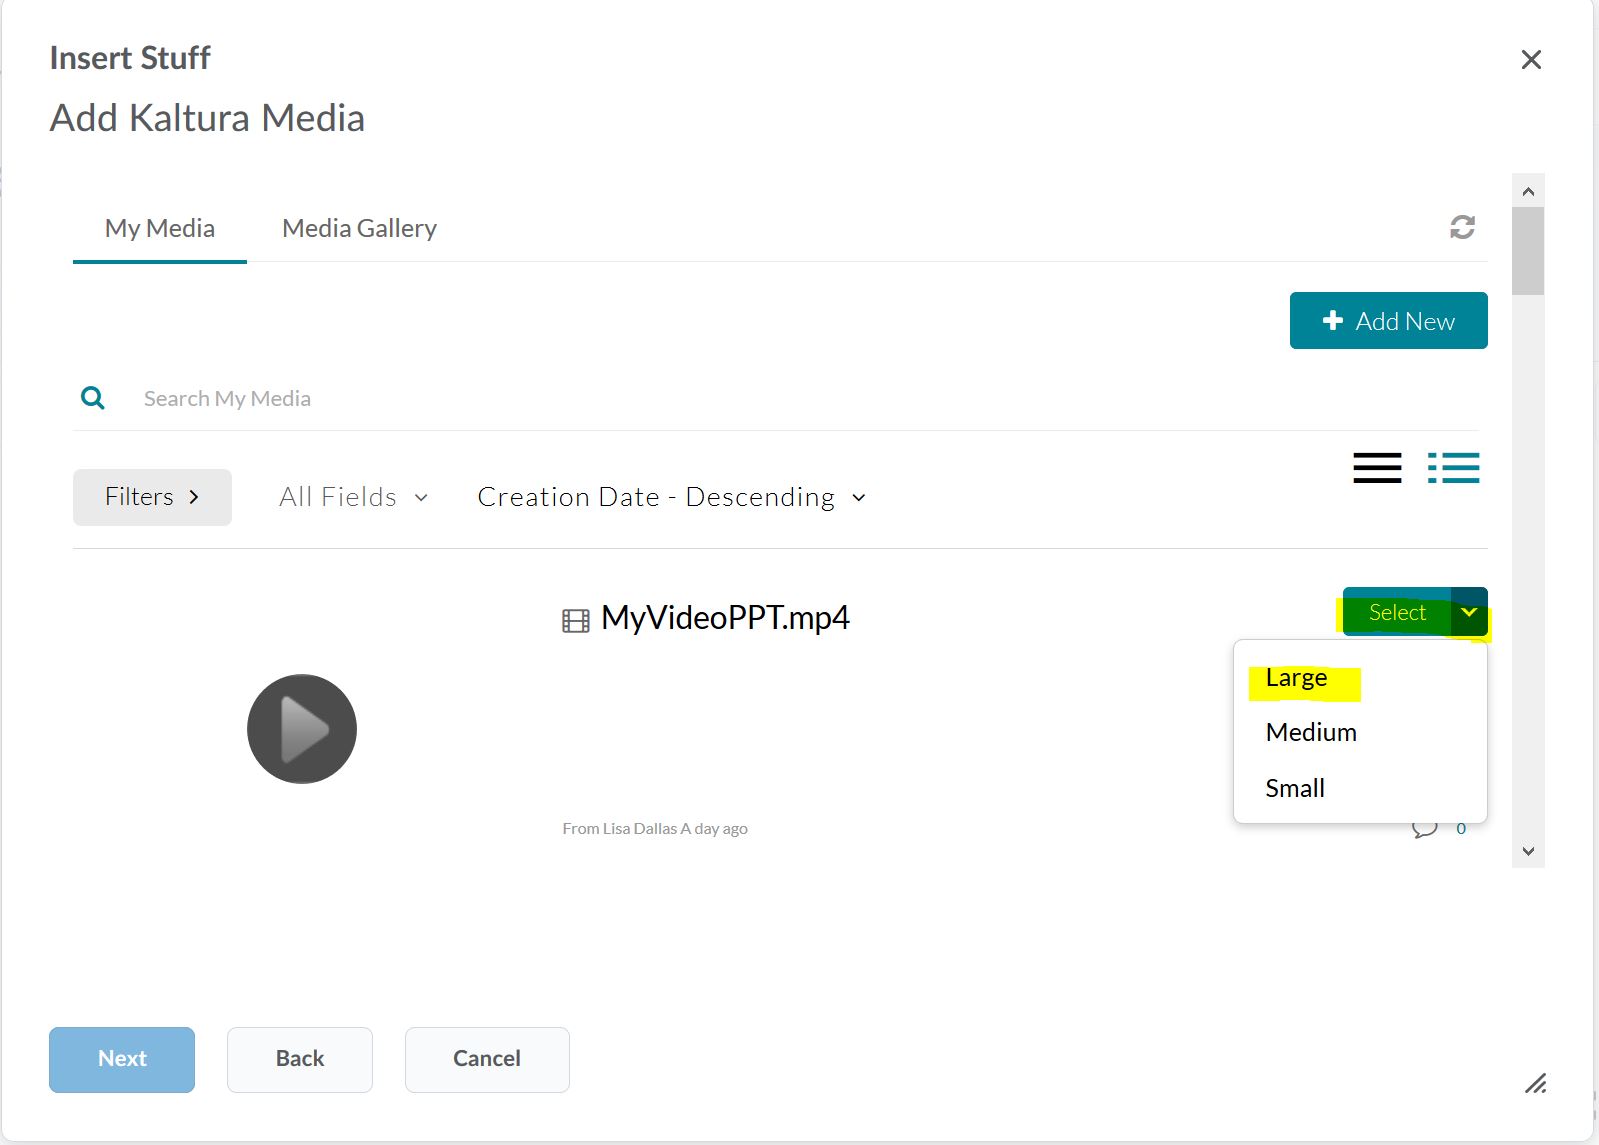Screen dimensions: 1599x1145
Task: Choose Large embed size
Action: coord(1296,678)
